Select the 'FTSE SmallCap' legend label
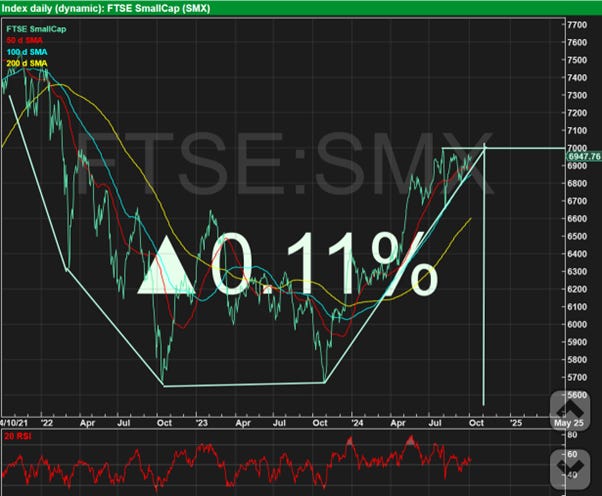Image resolution: width=602 pixels, height=496 pixels. [36, 29]
